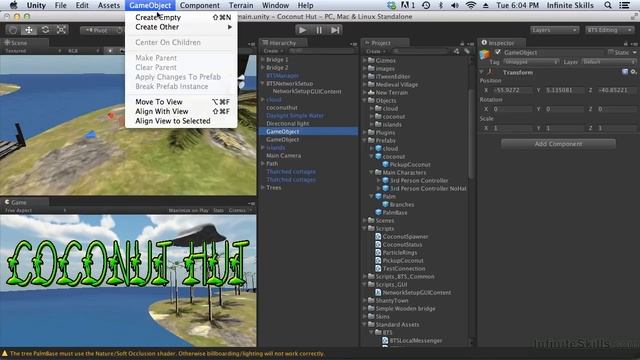640x360 pixels.
Task: Click the Add Component button
Action: [558, 144]
